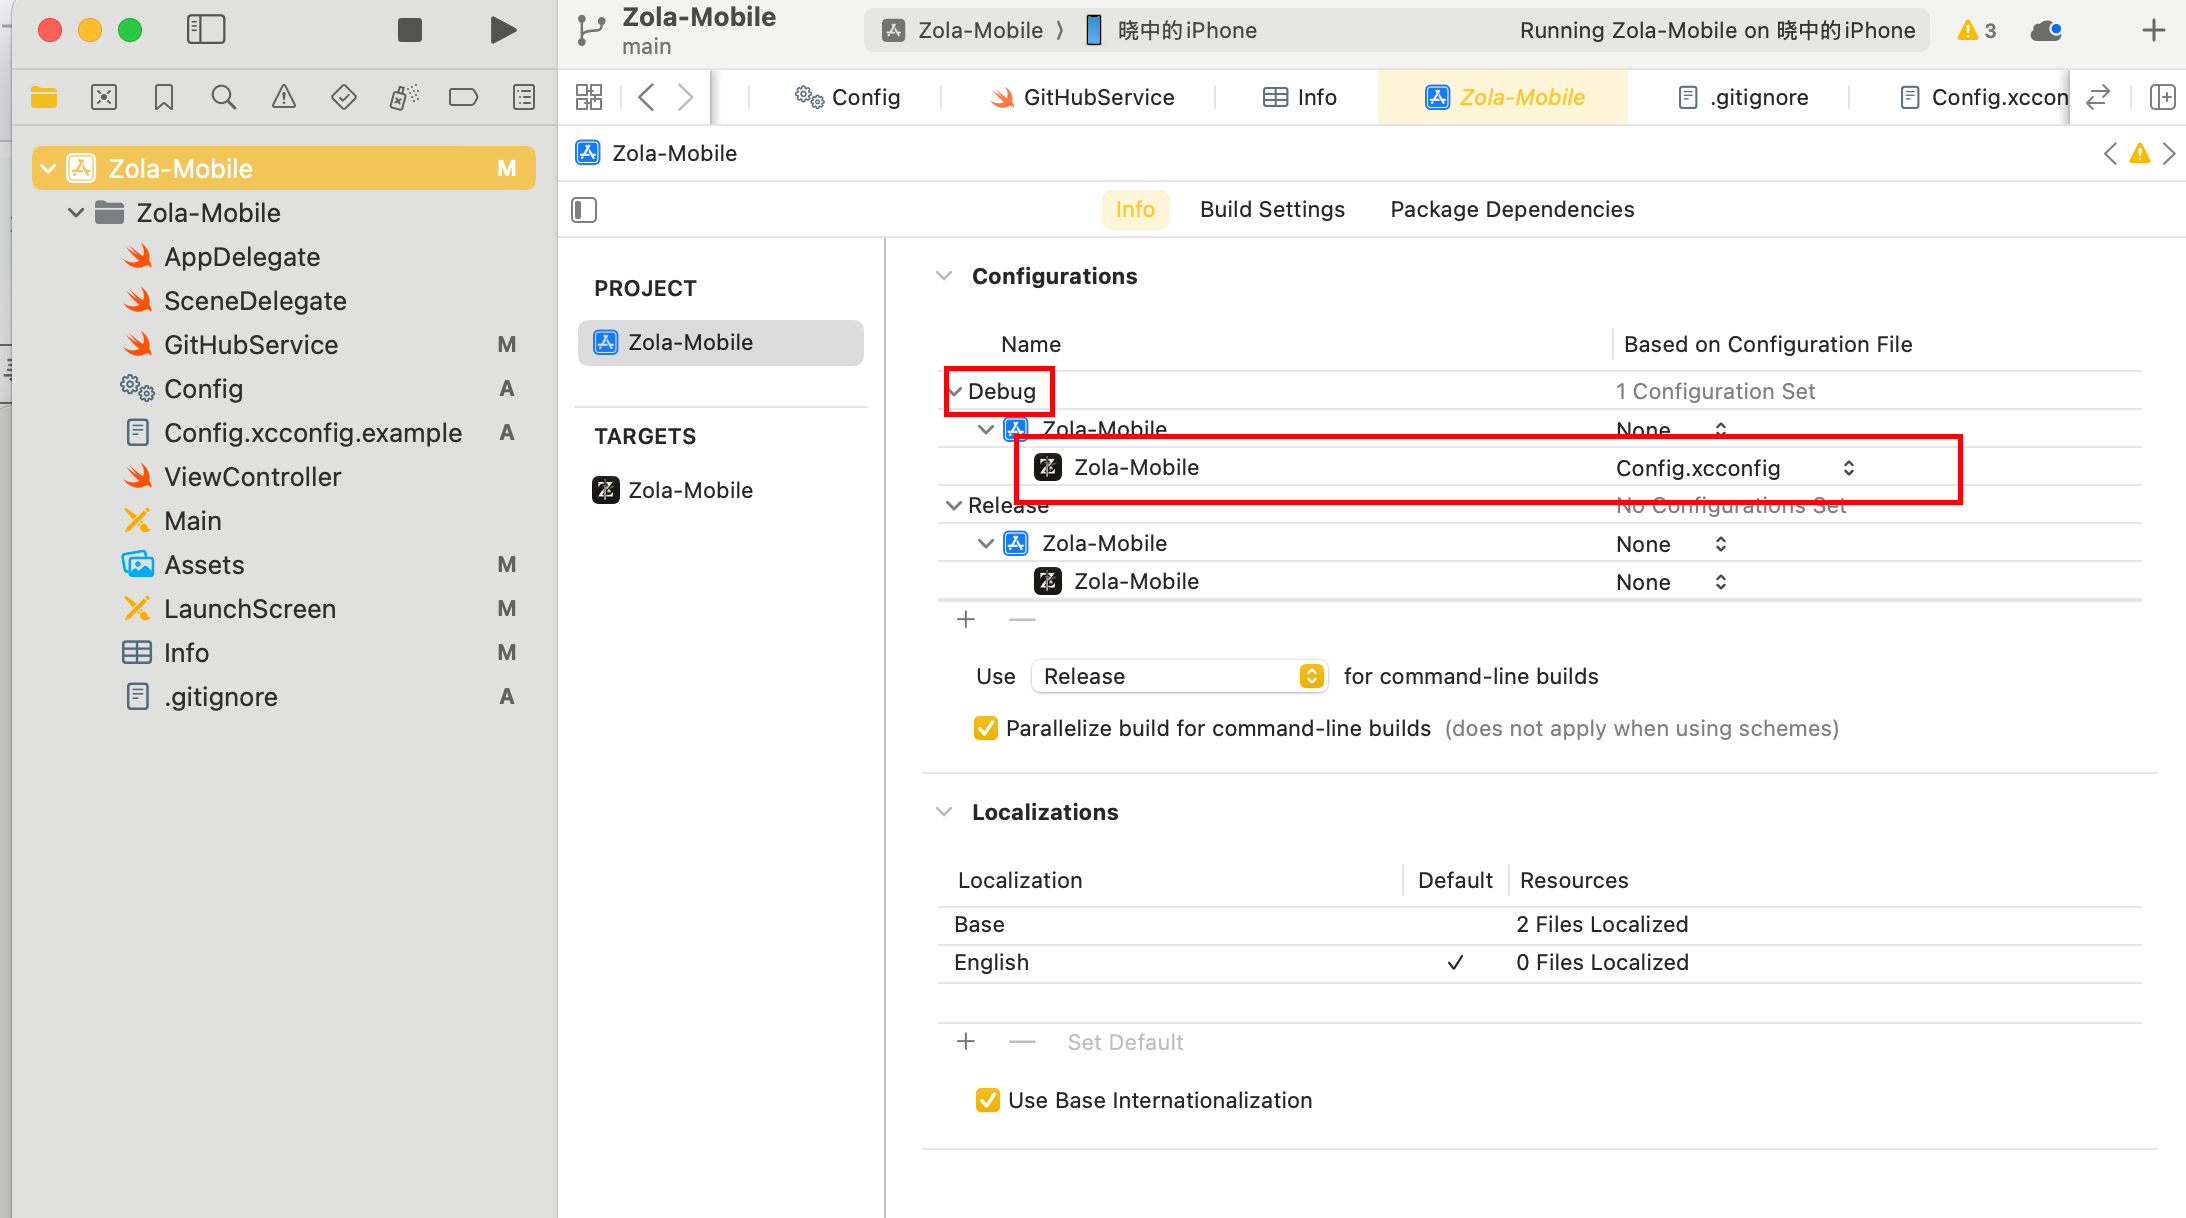The width and height of the screenshot is (2186, 1218).
Task: Remove configuration with the minus button
Action: tap(1022, 620)
